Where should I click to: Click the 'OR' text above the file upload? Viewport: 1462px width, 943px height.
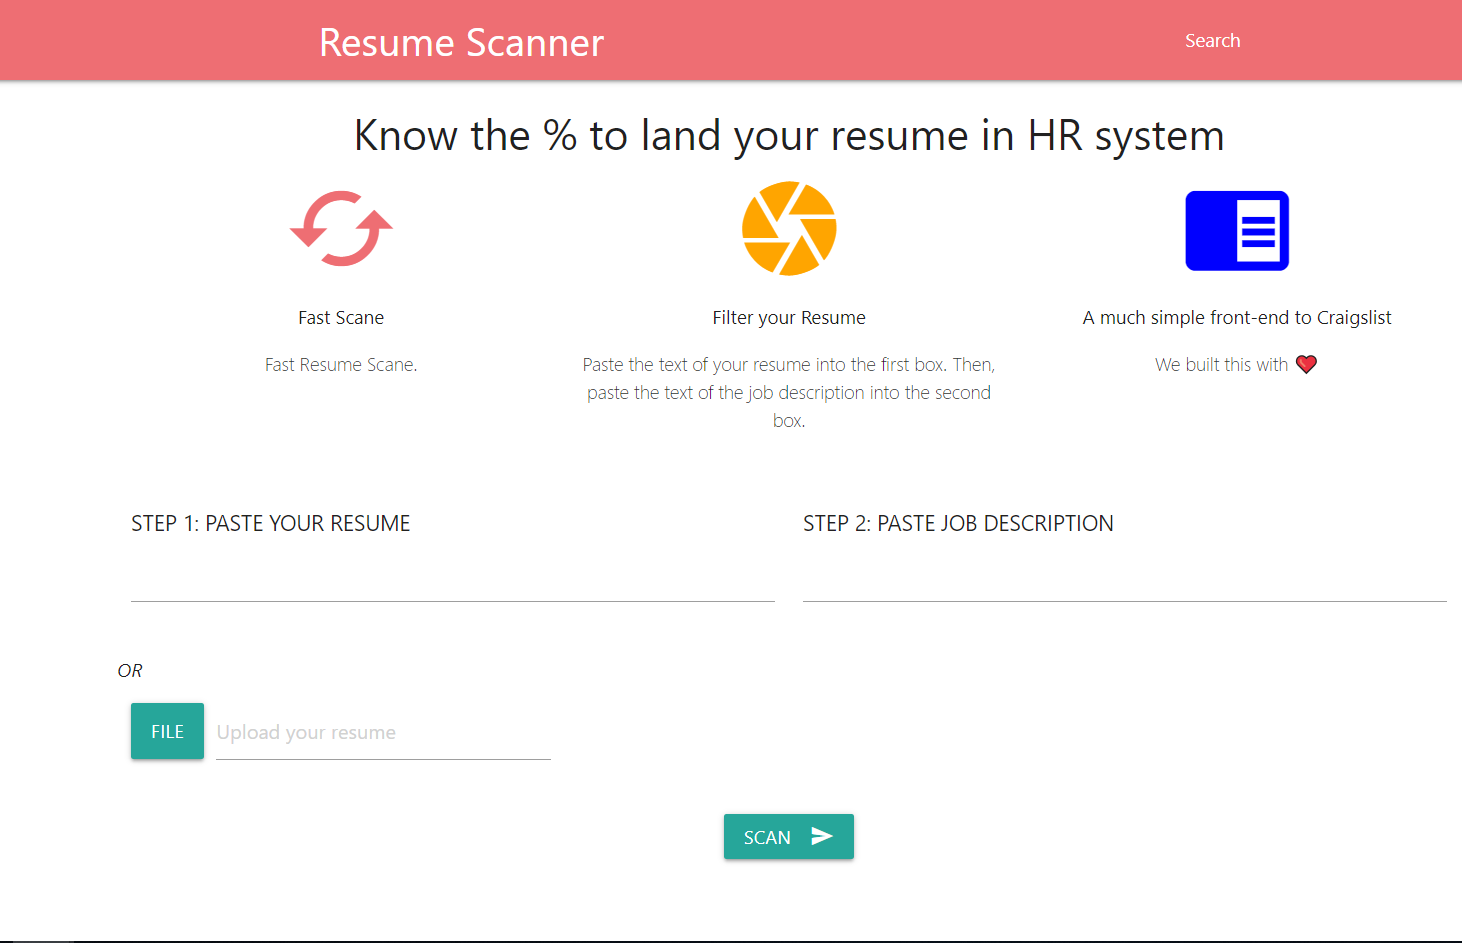pos(129,670)
